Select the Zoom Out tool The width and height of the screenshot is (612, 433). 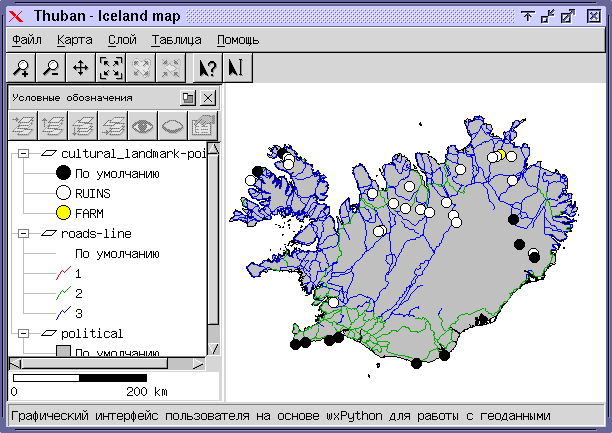51,68
